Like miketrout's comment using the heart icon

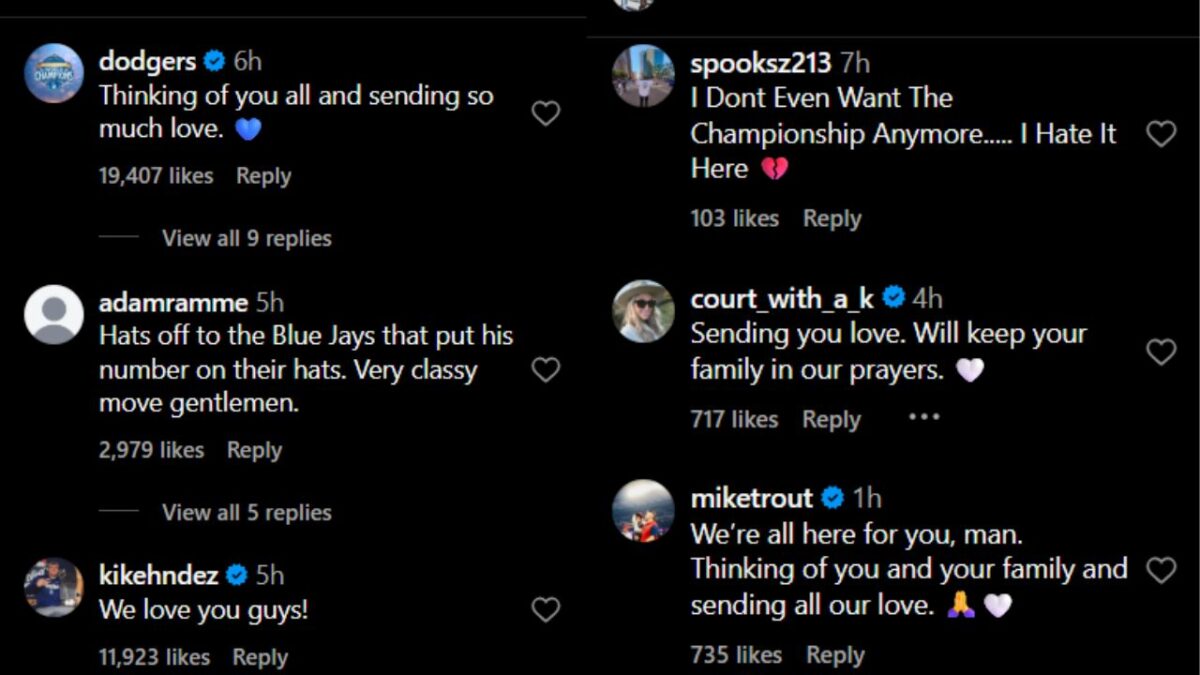click(x=1161, y=569)
